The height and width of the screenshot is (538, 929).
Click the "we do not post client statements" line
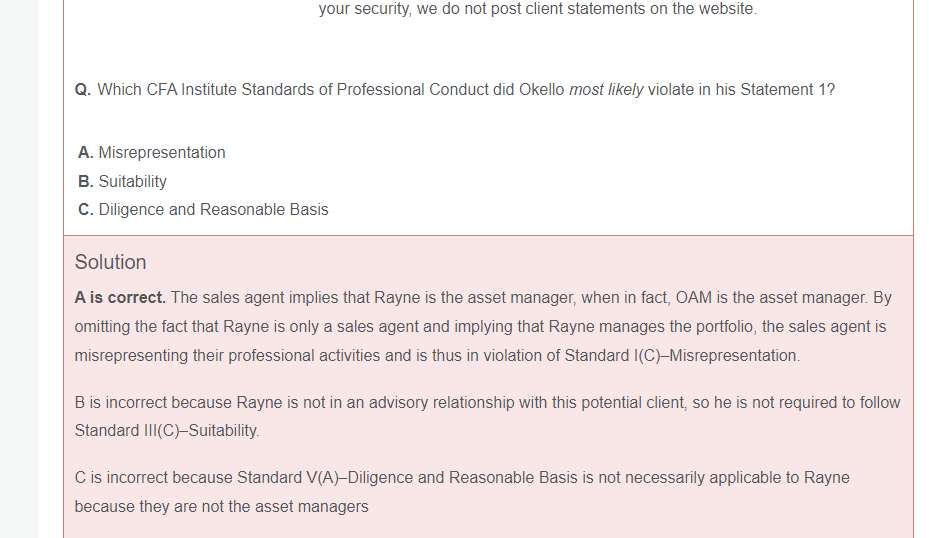point(537,10)
